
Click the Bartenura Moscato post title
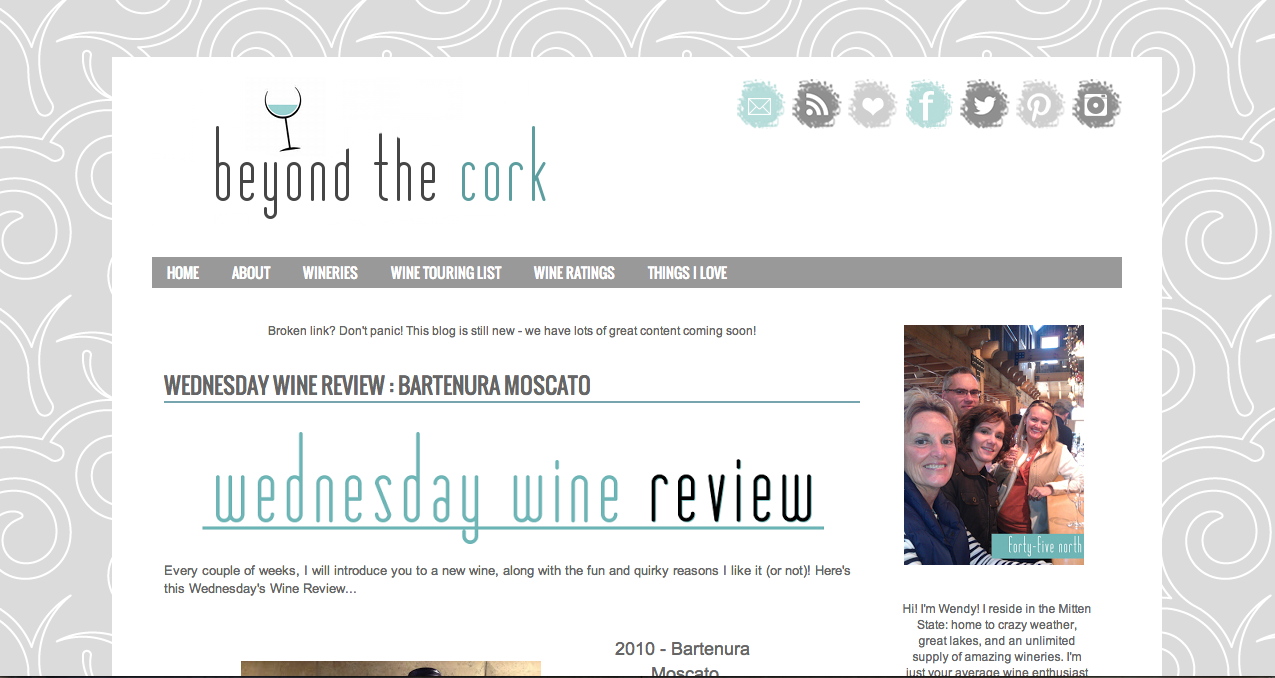pos(377,385)
